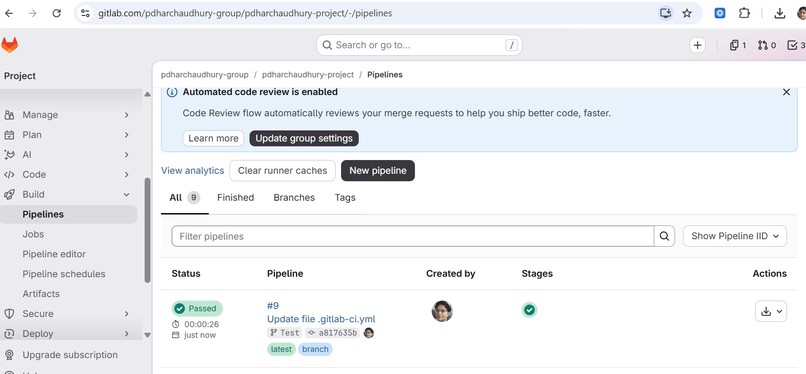Click the pdharchaudhury-group breadcrumb
806x374 pixels.
(205, 75)
